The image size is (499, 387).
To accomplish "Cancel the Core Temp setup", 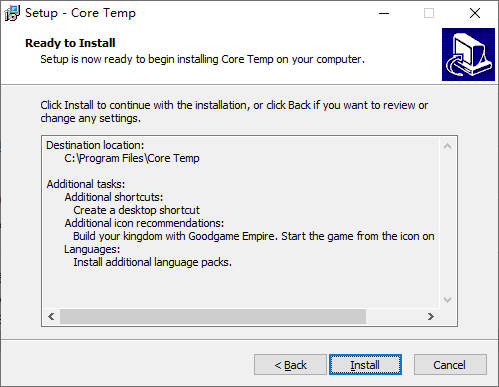I will pos(450,365).
